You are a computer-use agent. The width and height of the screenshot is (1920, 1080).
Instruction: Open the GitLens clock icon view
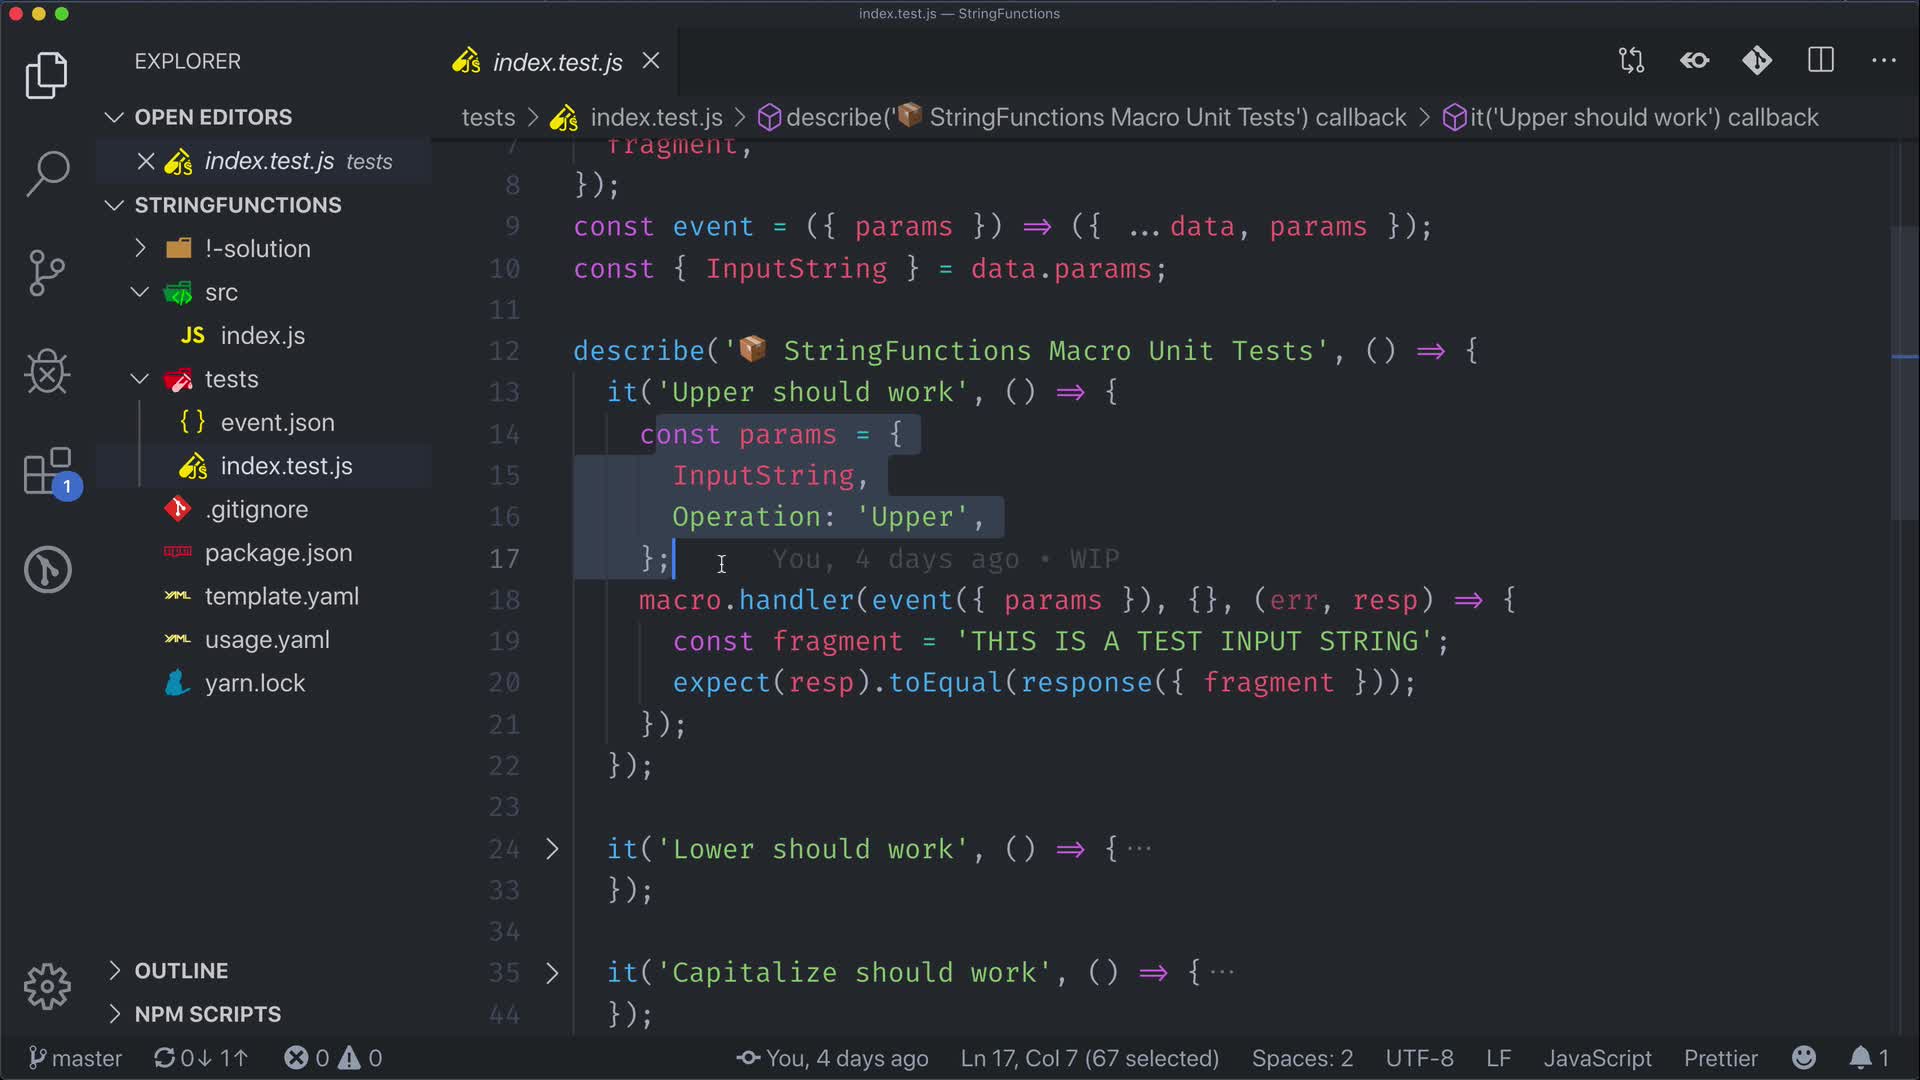[47, 570]
